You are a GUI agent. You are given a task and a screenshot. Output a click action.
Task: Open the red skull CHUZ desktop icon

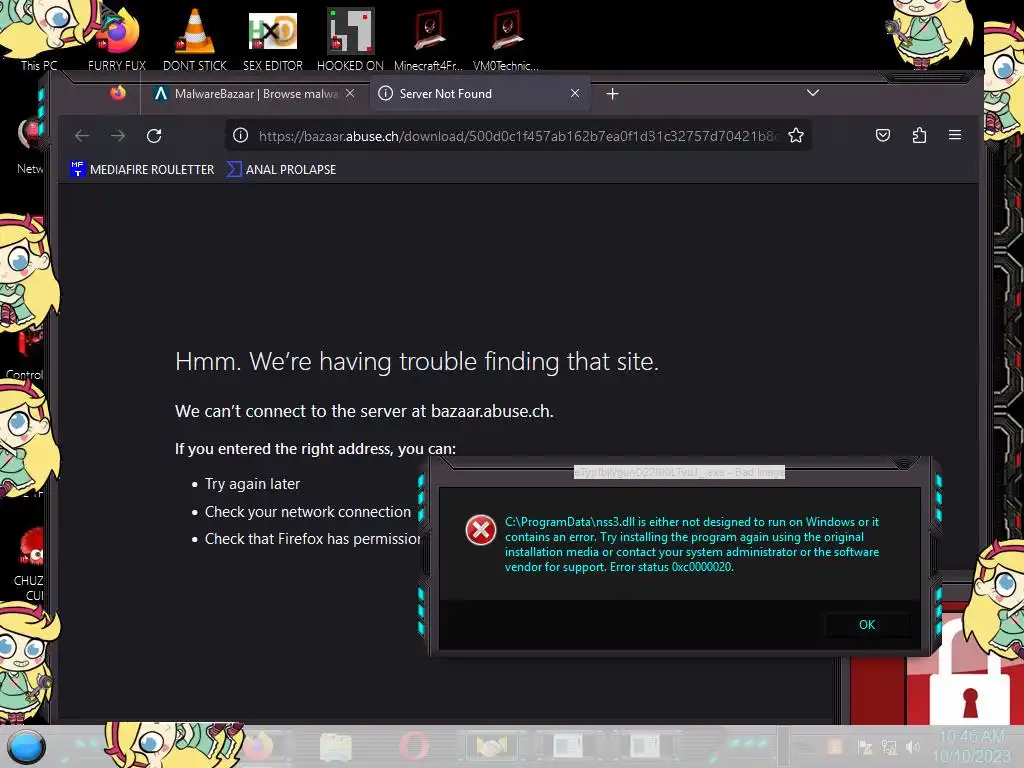click(x=29, y=565)
